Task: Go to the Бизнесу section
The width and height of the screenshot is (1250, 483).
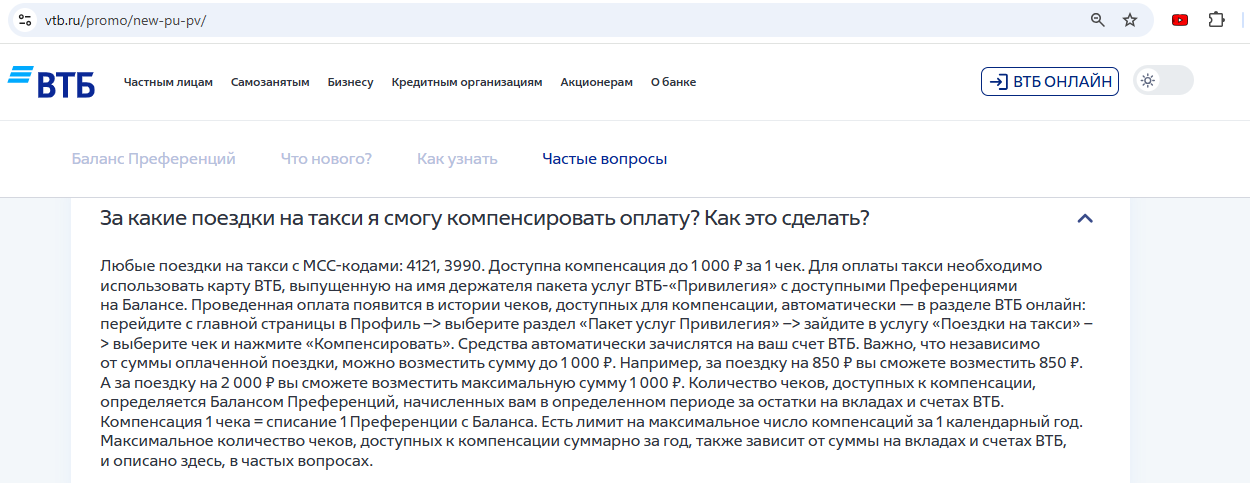Action: 350,82
